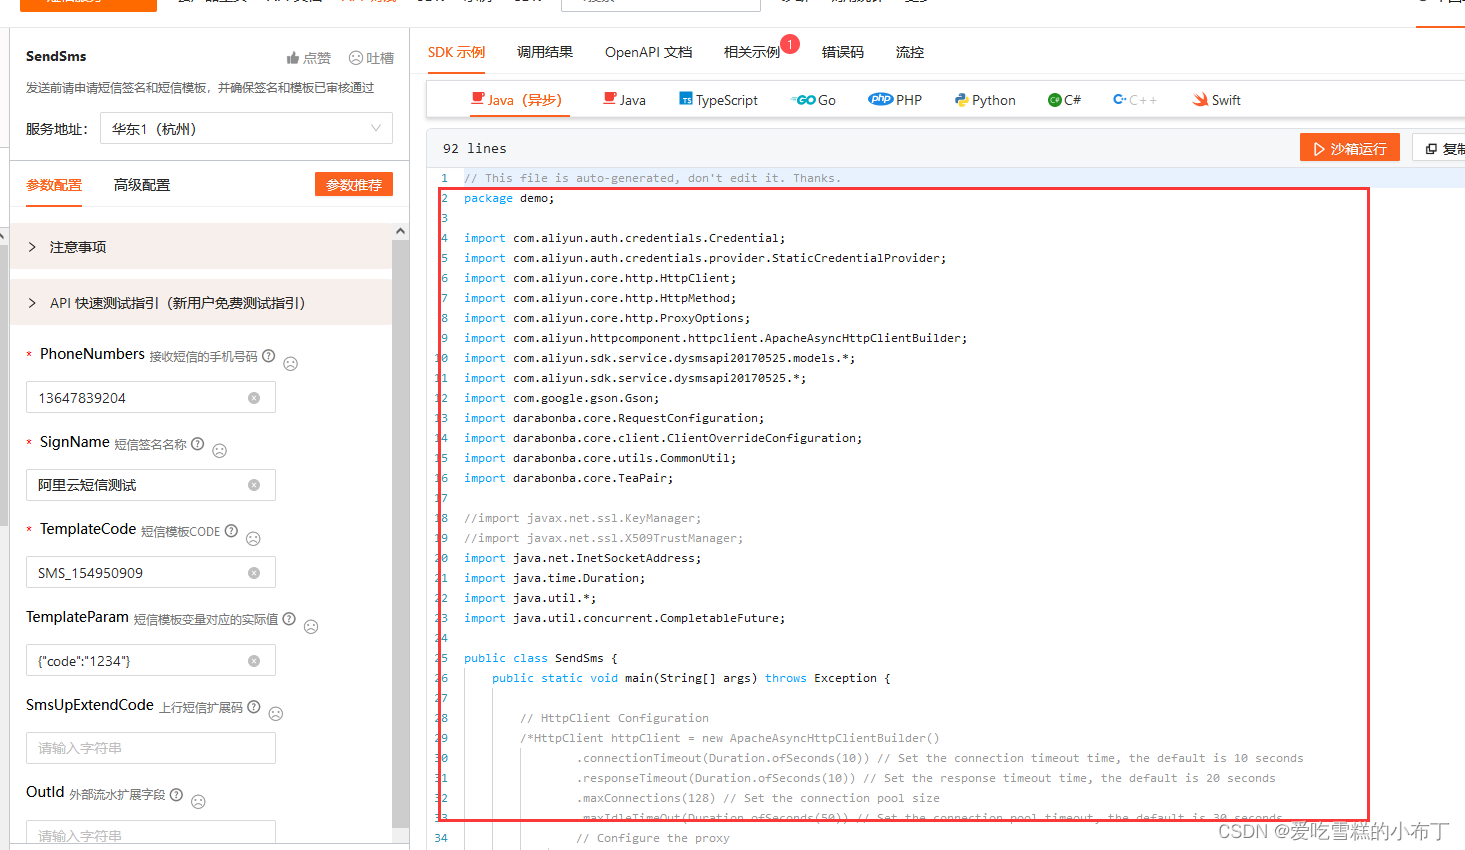
Task: Click the feedback face beside PhoneNumbers
Action: click(x=291, y=364)
